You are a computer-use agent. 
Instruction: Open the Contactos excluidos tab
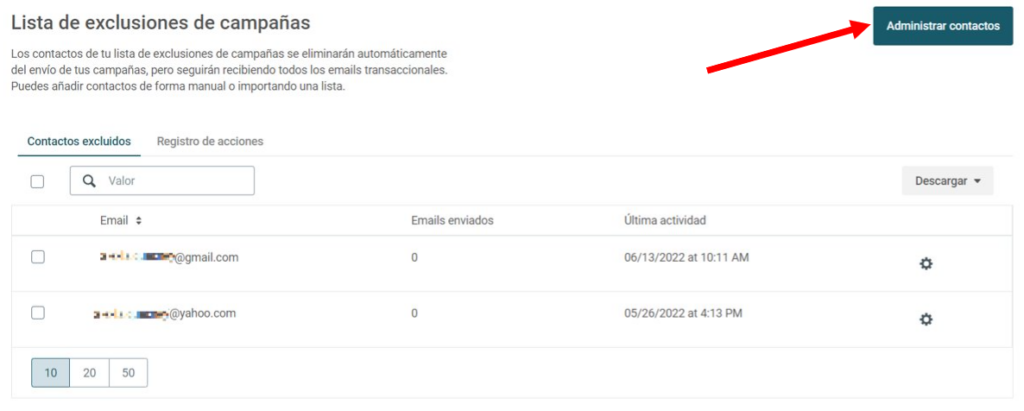(79, 141)
